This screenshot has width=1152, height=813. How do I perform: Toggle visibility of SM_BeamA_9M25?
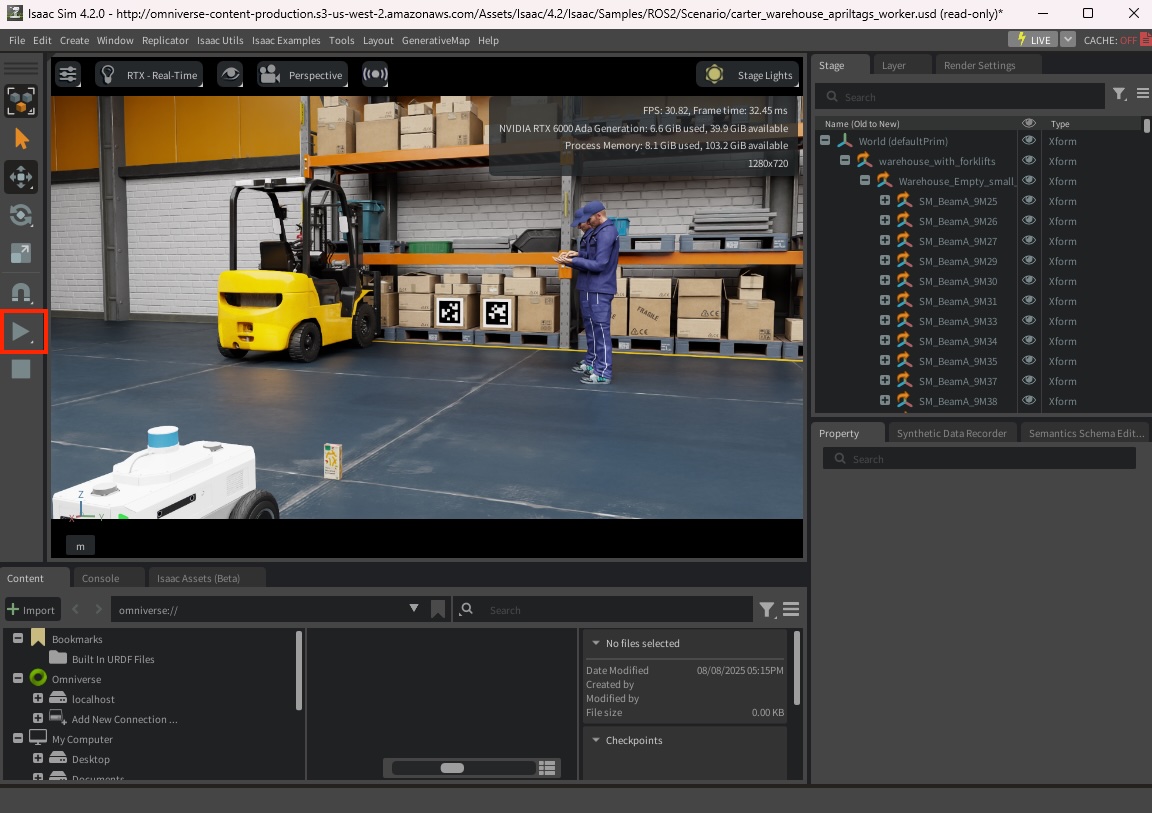(1029, 200)
